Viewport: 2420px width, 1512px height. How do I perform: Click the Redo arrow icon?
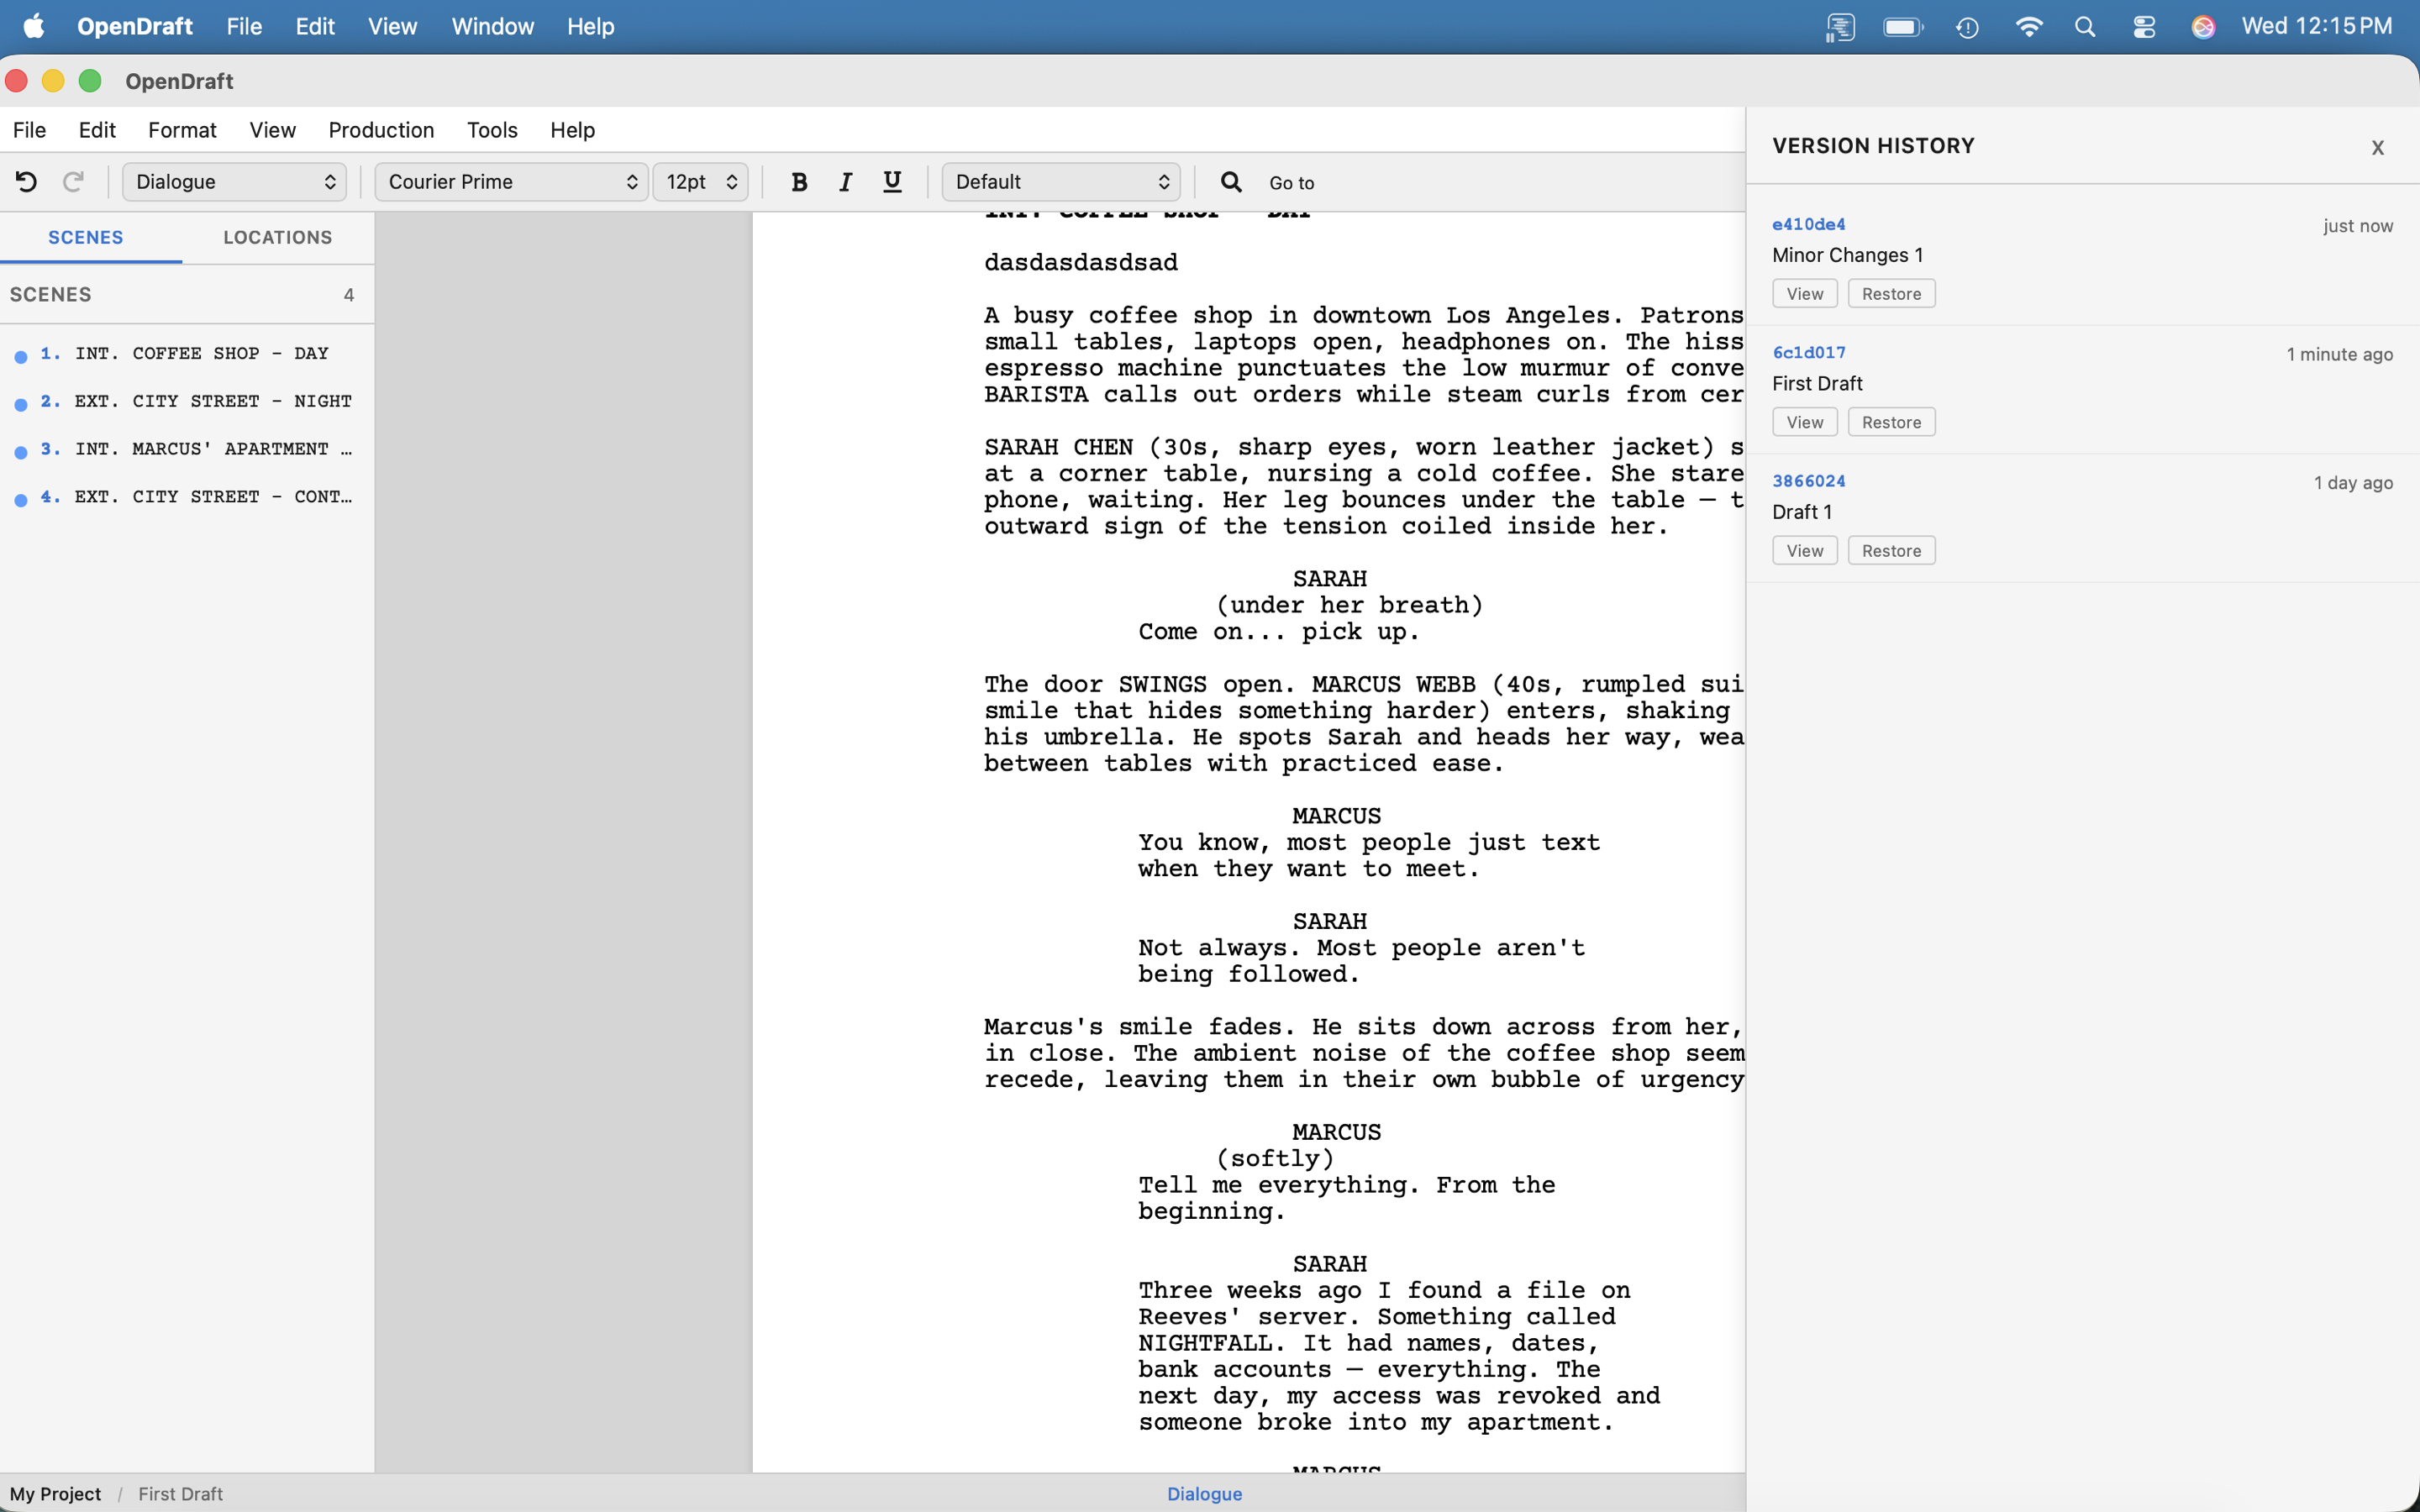(x=73, y=182)
